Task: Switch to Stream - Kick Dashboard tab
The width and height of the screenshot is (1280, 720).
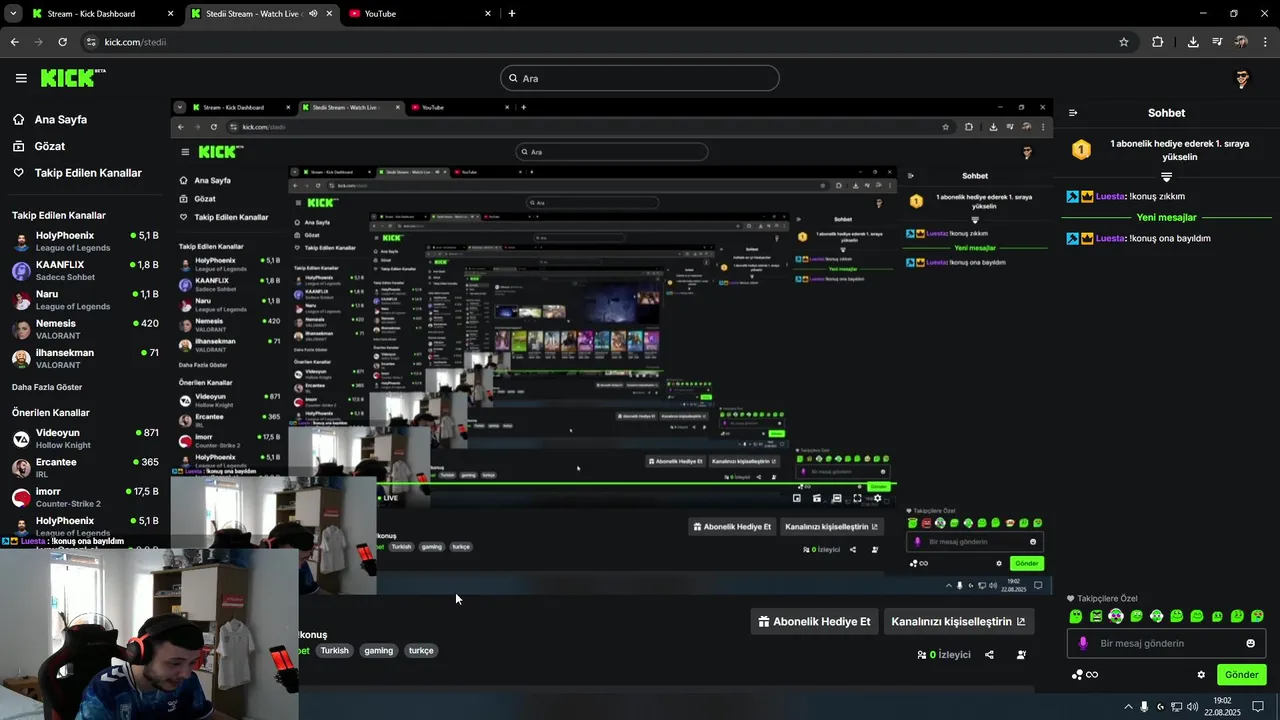Action: (101, 14)
